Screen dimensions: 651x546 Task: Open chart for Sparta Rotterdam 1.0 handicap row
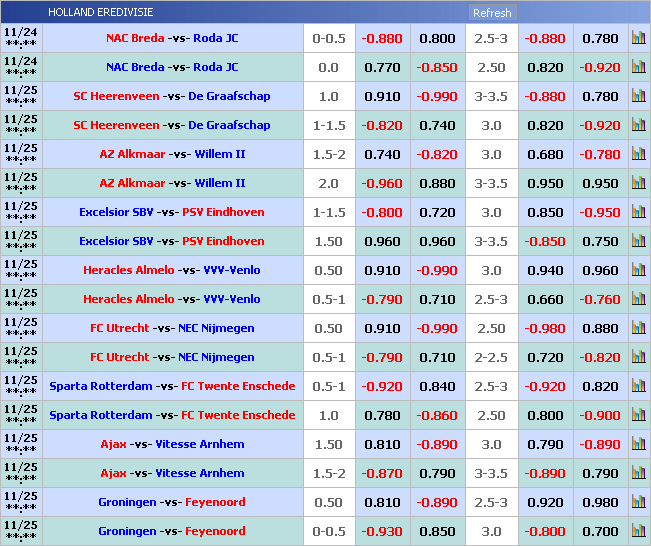coord(638,415)
